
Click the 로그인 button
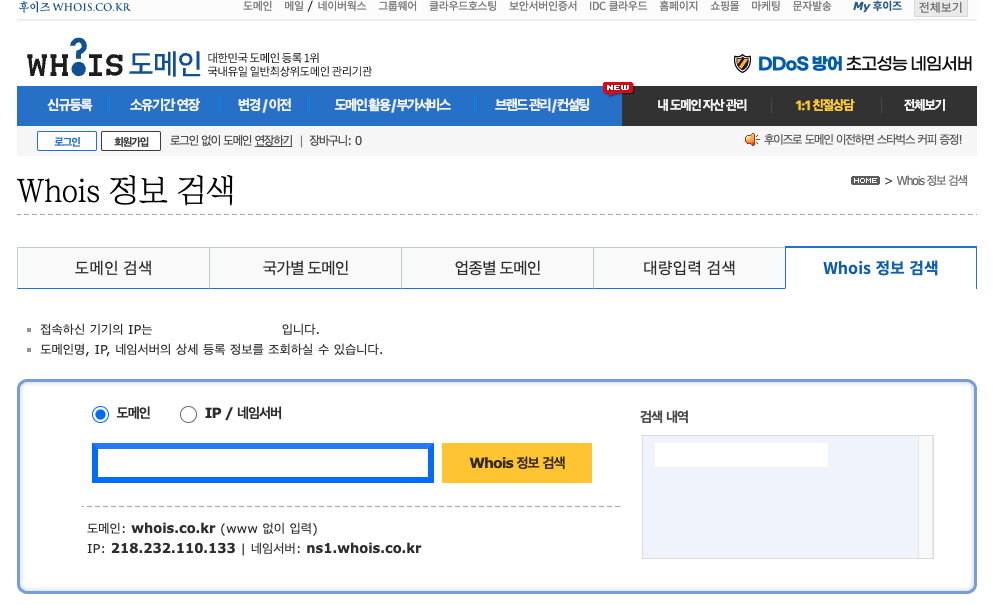pos(67,141)
